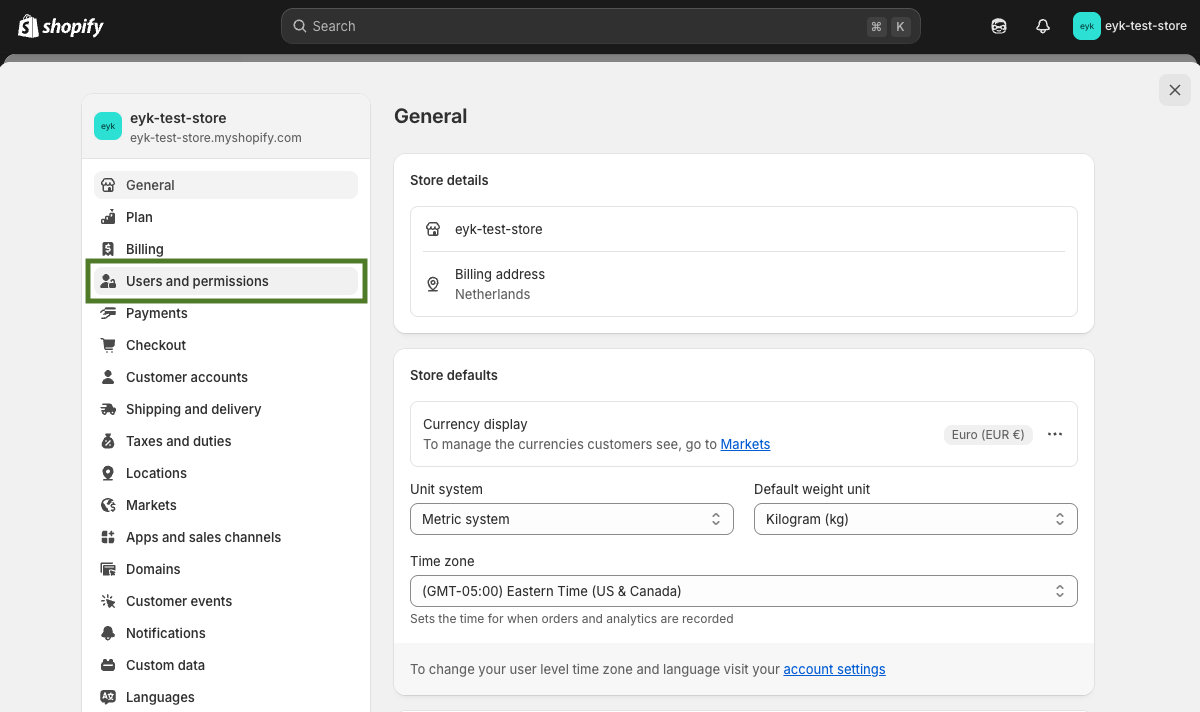Image resolution: width=1200 pixels, height=712 pixels.
Task: Click the Customer events icon
Action: click(108, 601)
